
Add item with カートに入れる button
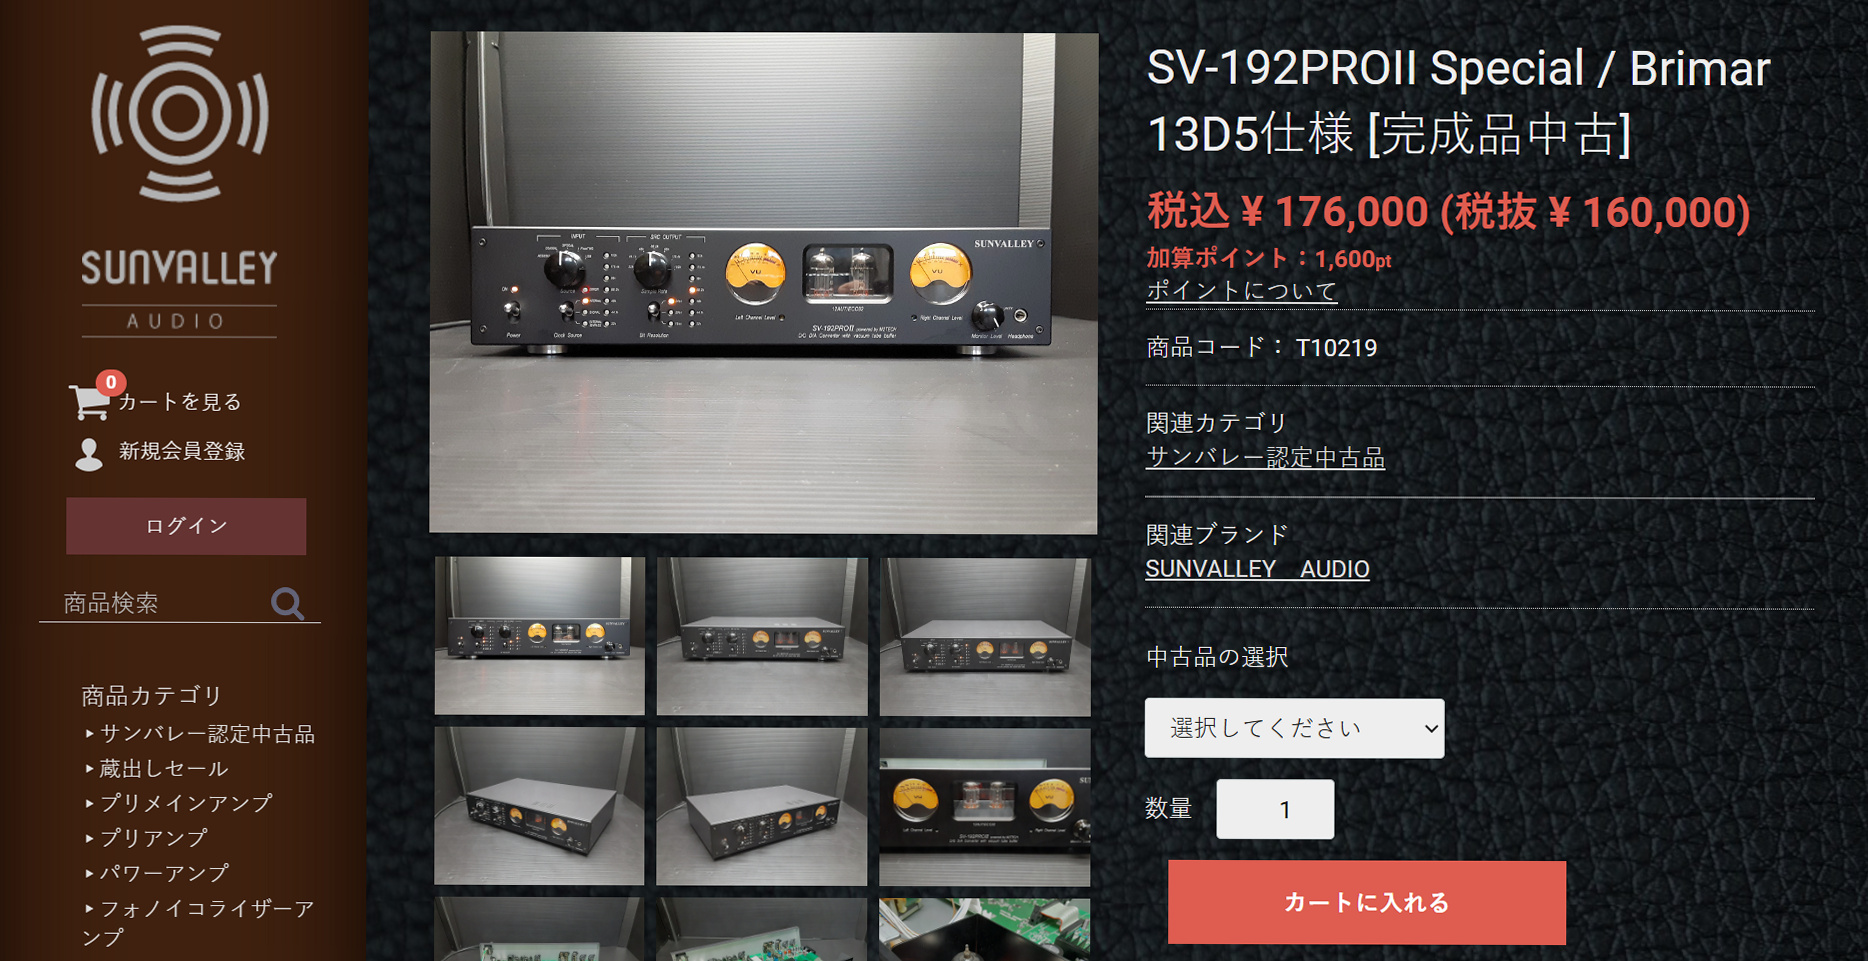pos(1366,902)
